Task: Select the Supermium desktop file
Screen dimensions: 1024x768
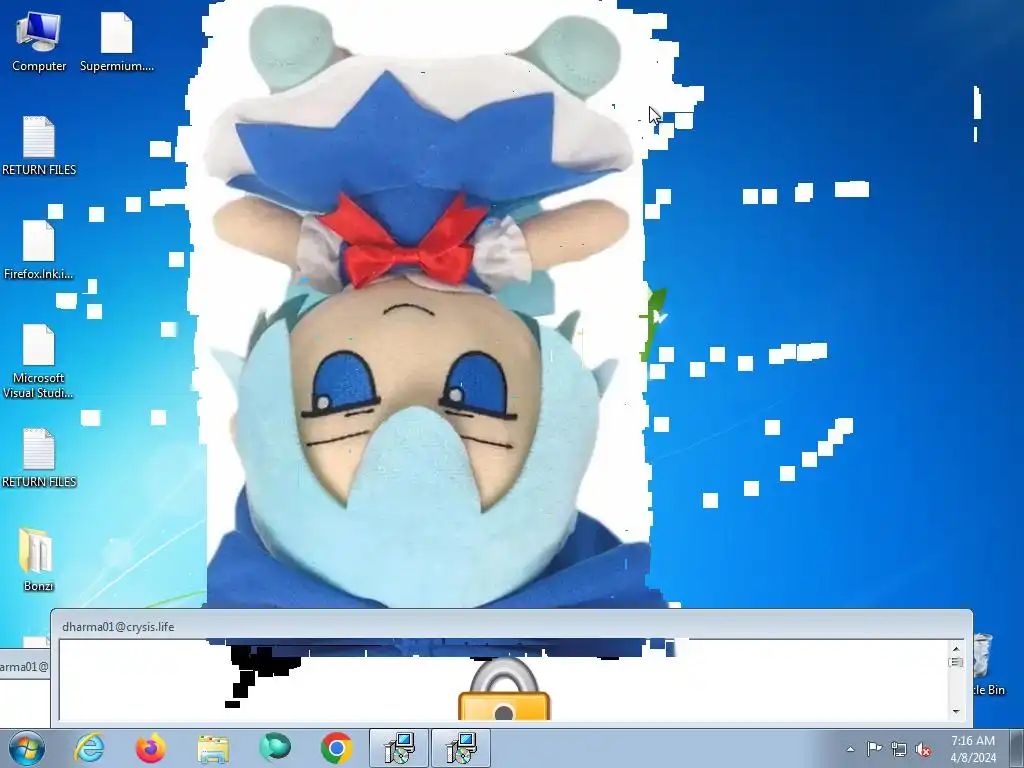Action: click(117, 42)
